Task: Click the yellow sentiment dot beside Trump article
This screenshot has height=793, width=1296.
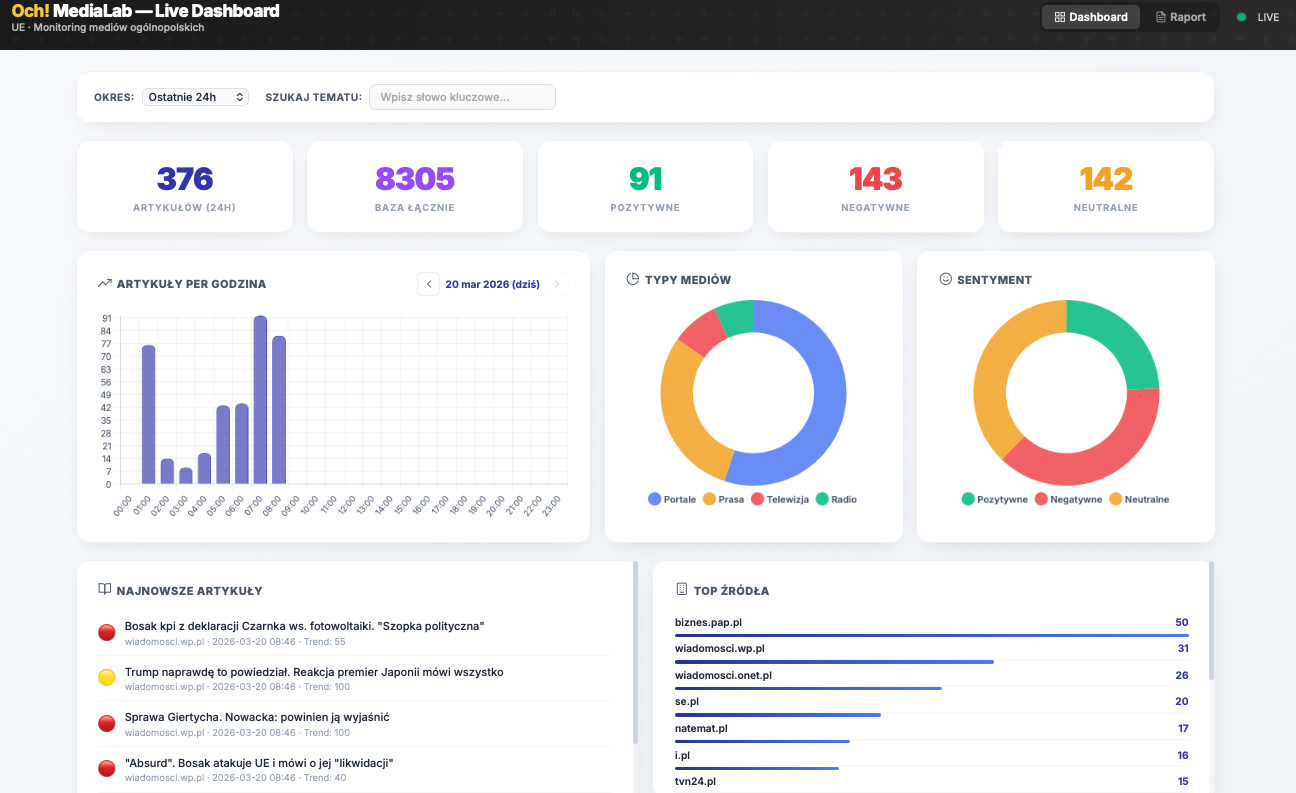Action: [107, 678]
